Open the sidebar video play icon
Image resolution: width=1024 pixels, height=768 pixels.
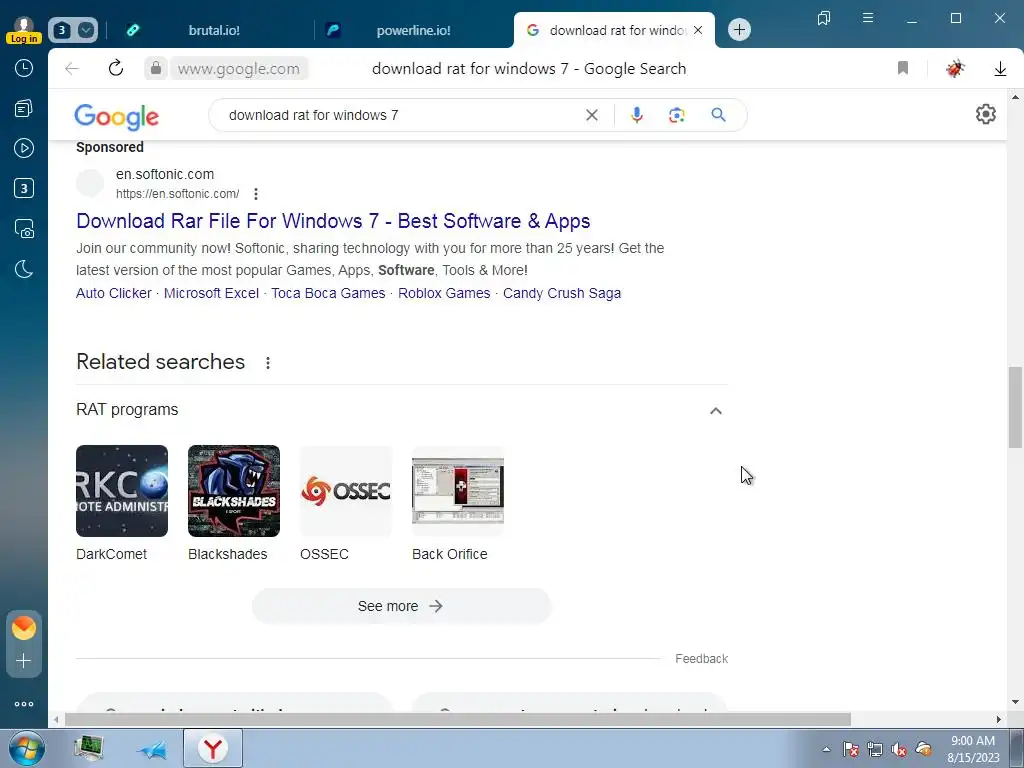(24, 148)
